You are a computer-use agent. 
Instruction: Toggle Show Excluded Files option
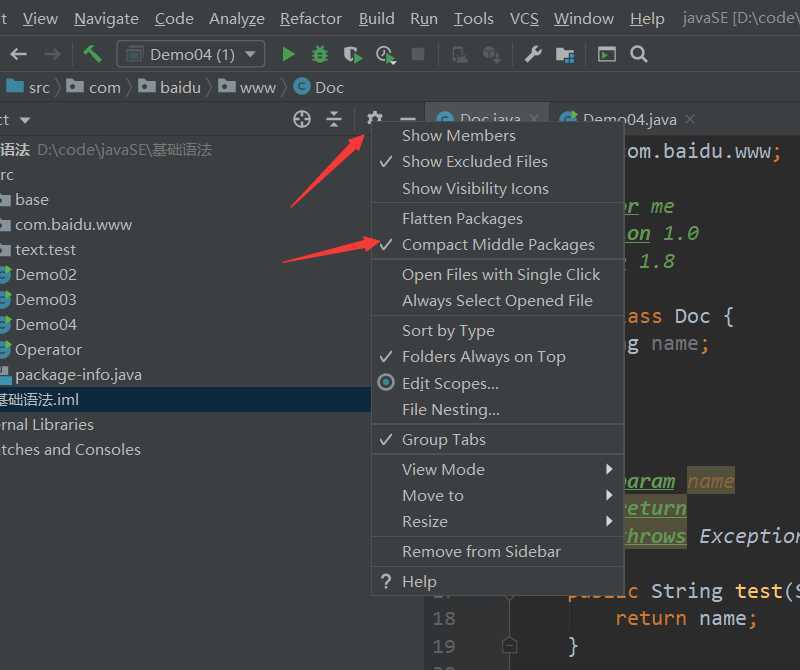tap(498, 162)
